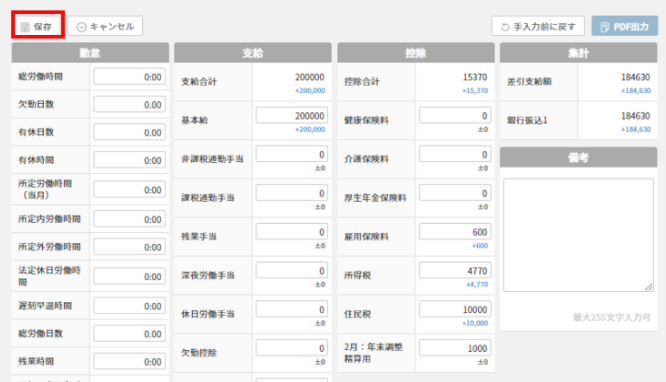Edit the 住民税 amount field
The height and width of the screenshot is (382, 666).
coord(455,309)
